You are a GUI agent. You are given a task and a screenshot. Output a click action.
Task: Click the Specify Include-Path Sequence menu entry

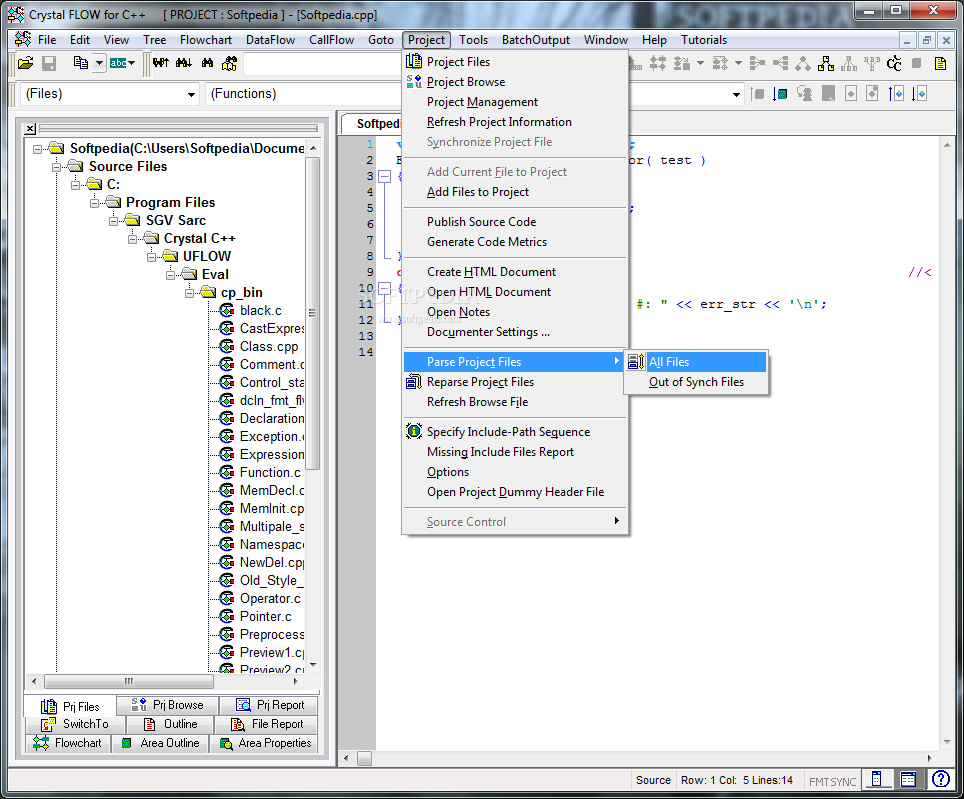pyautogui.click(x=508, y=432)
